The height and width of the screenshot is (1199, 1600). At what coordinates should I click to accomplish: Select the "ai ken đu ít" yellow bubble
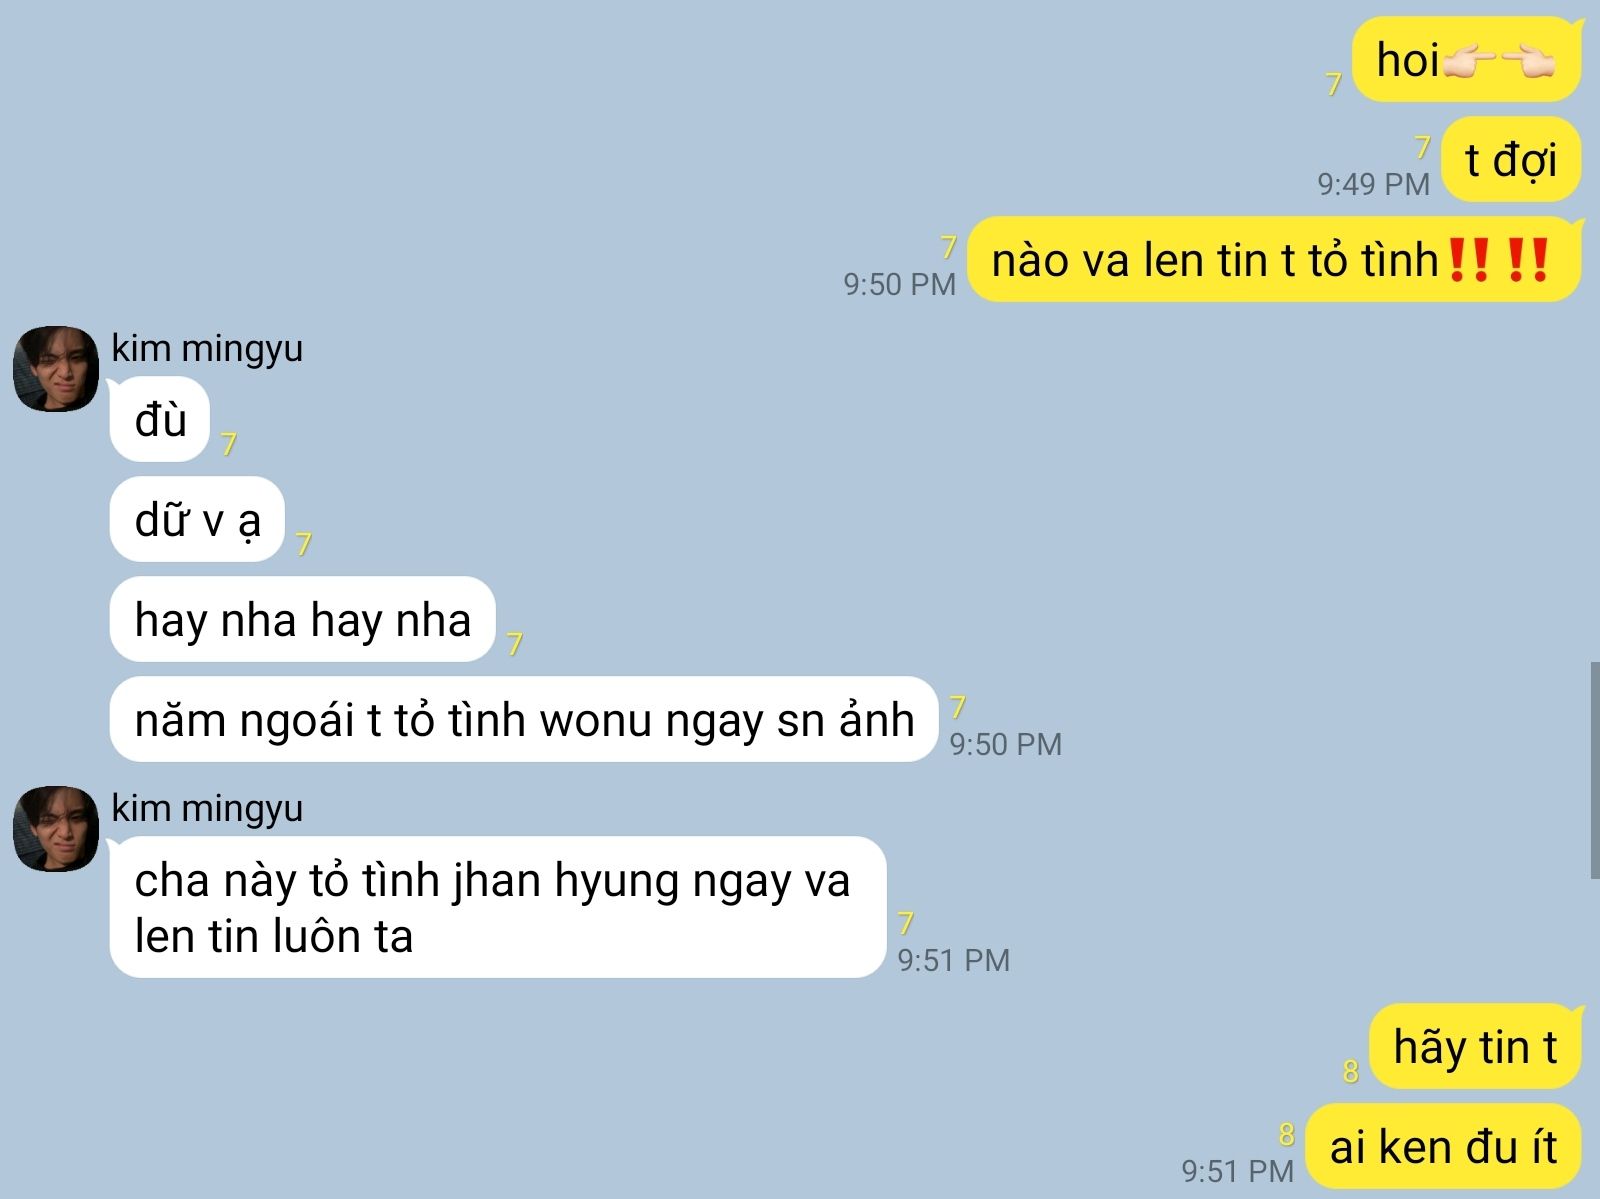pos(1443,1146)
